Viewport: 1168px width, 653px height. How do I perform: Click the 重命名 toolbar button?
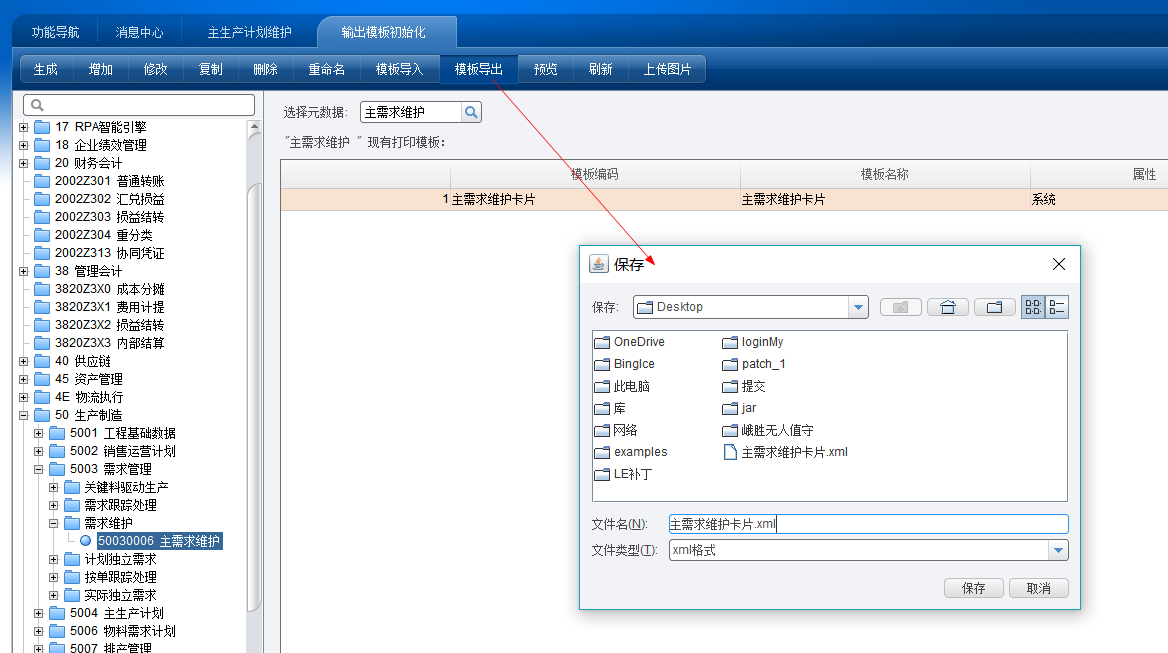327,69
